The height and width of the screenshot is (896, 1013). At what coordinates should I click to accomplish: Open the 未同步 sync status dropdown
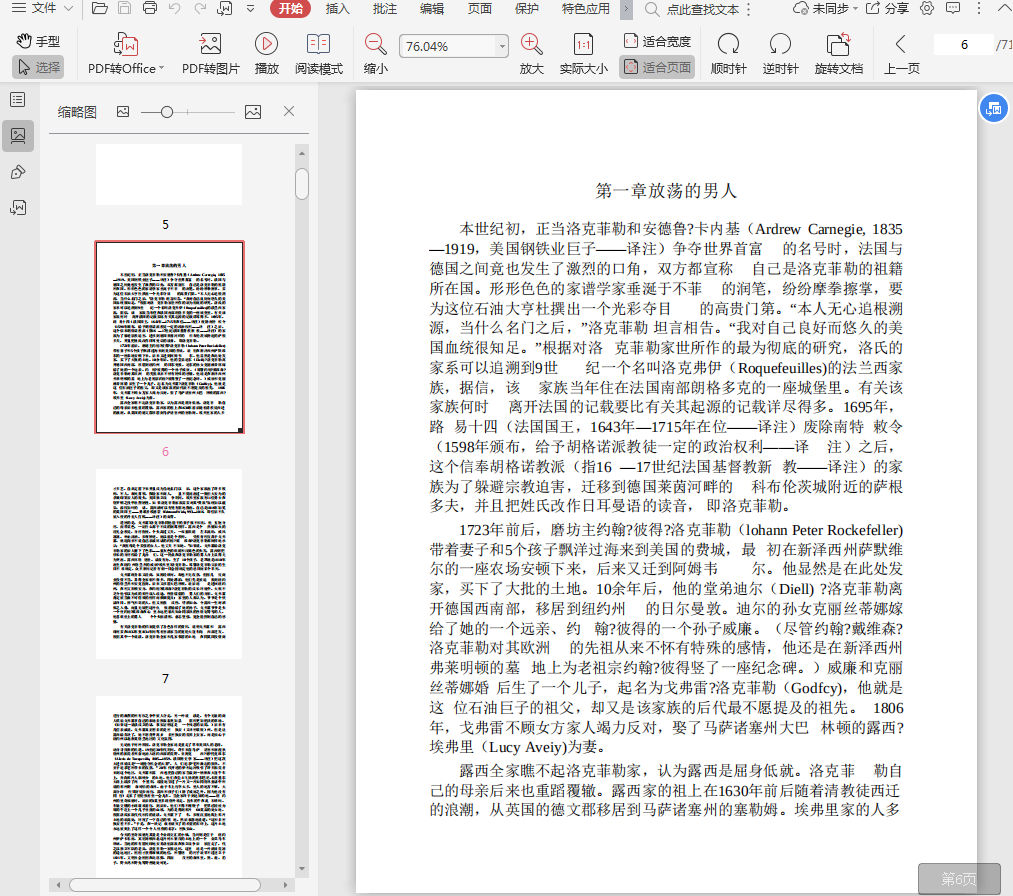tap(826, 8)
